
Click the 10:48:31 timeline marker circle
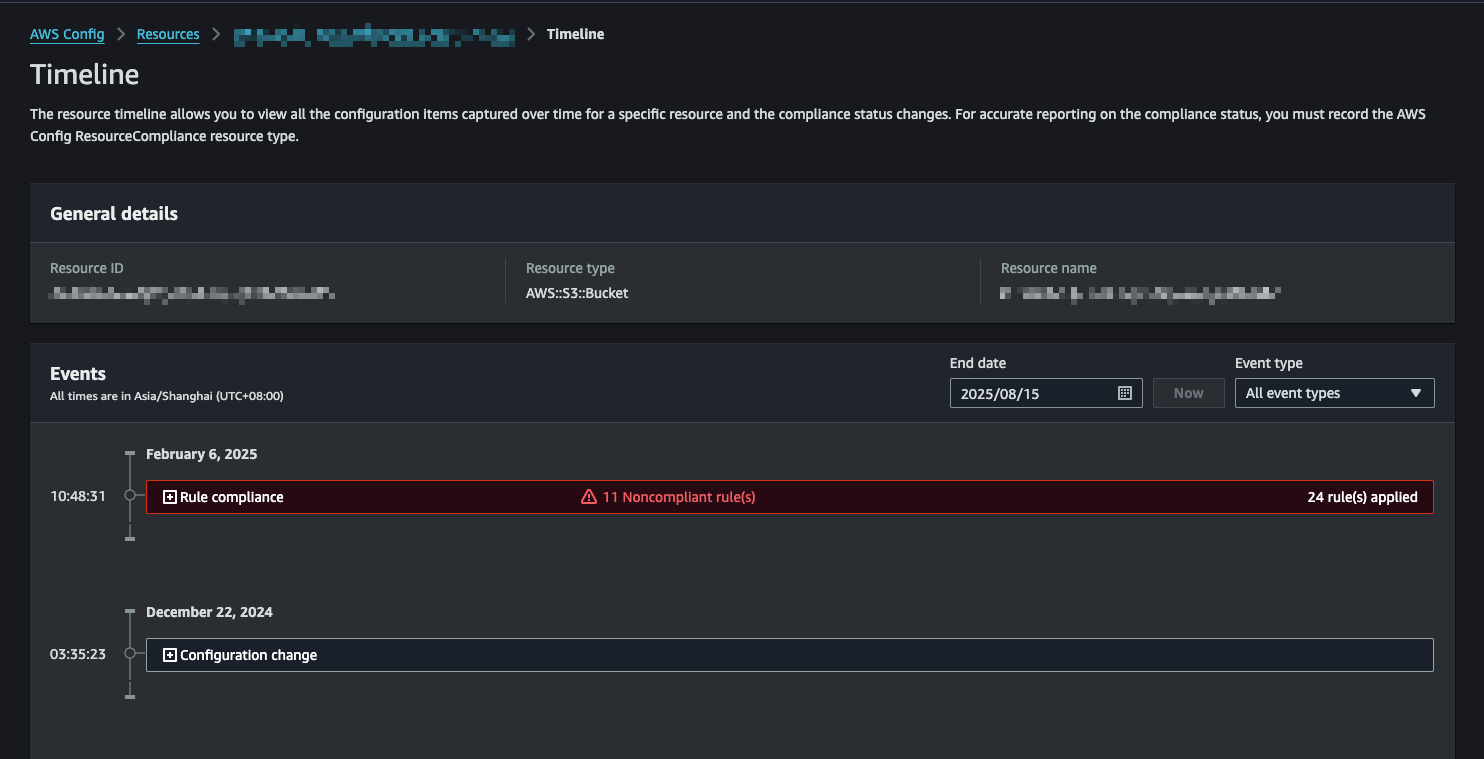[129, 495]
